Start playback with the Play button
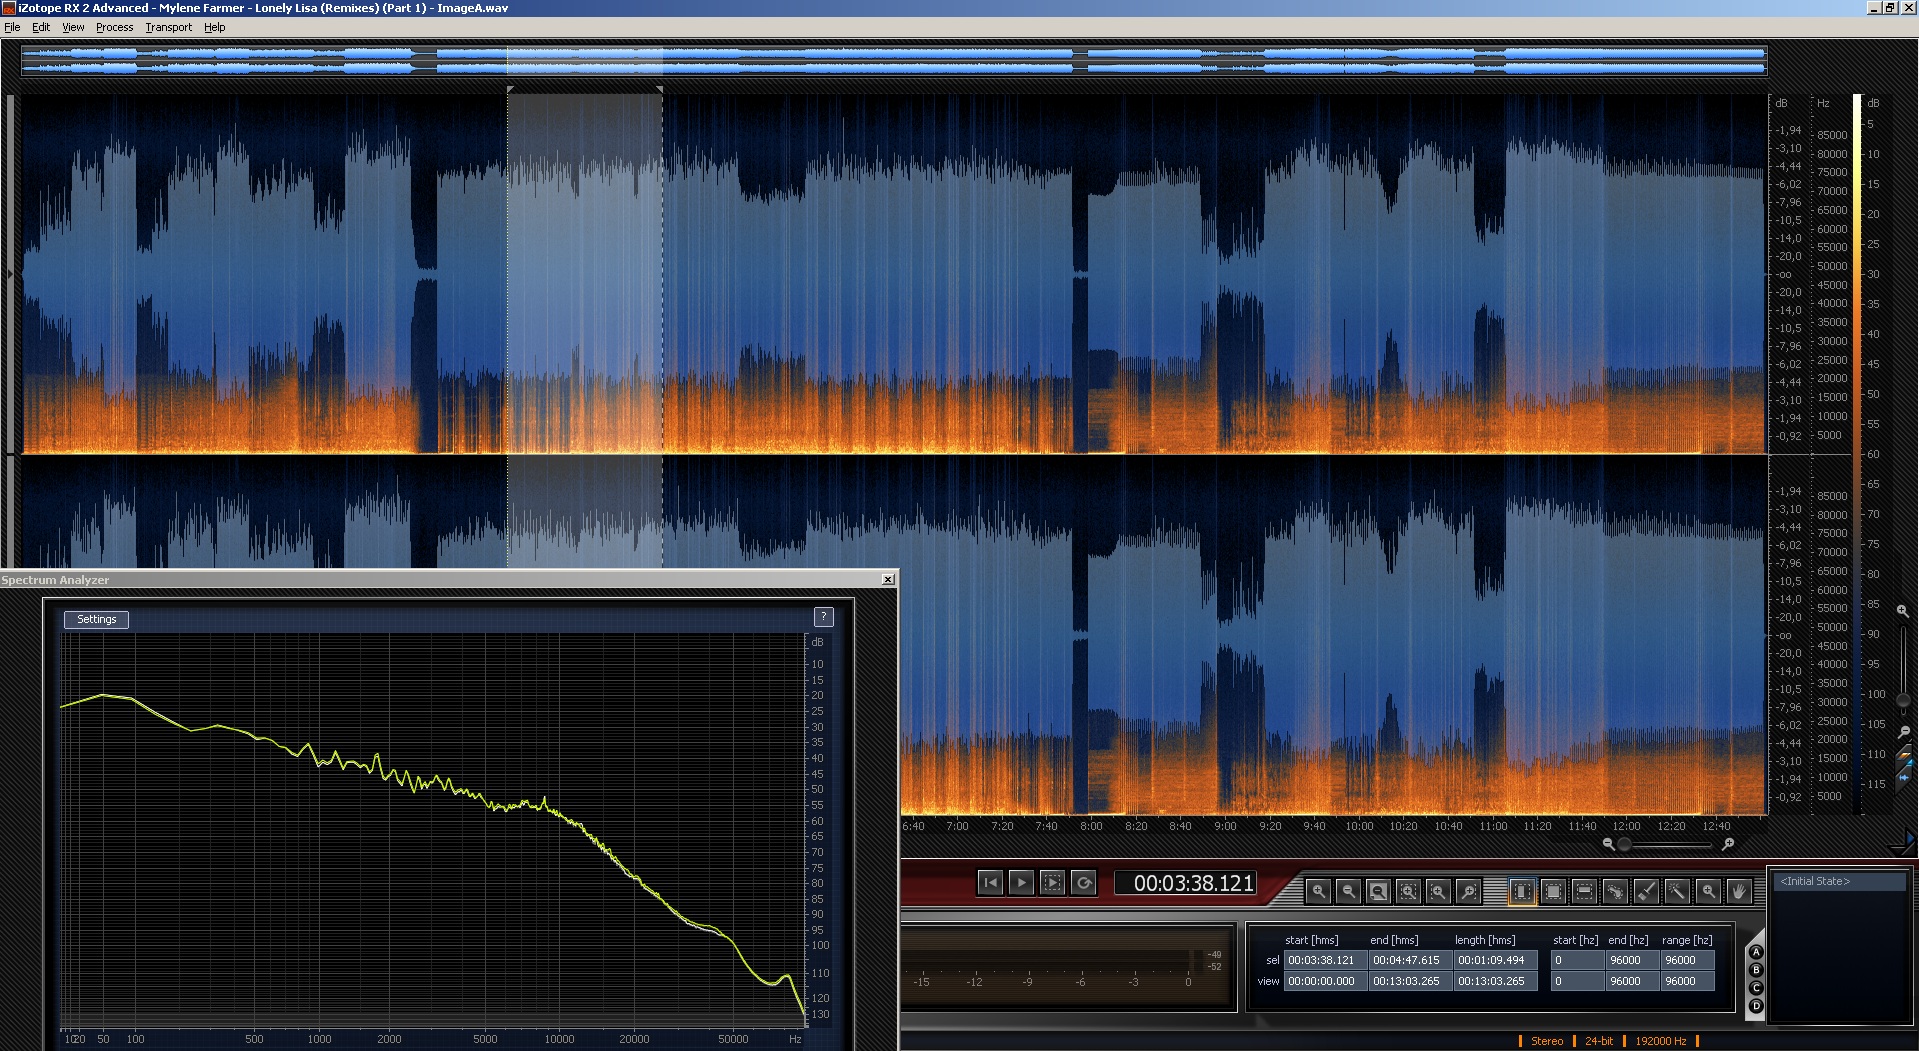The height and width of the screenshot is (1051, 1919). click(1021, 882)
